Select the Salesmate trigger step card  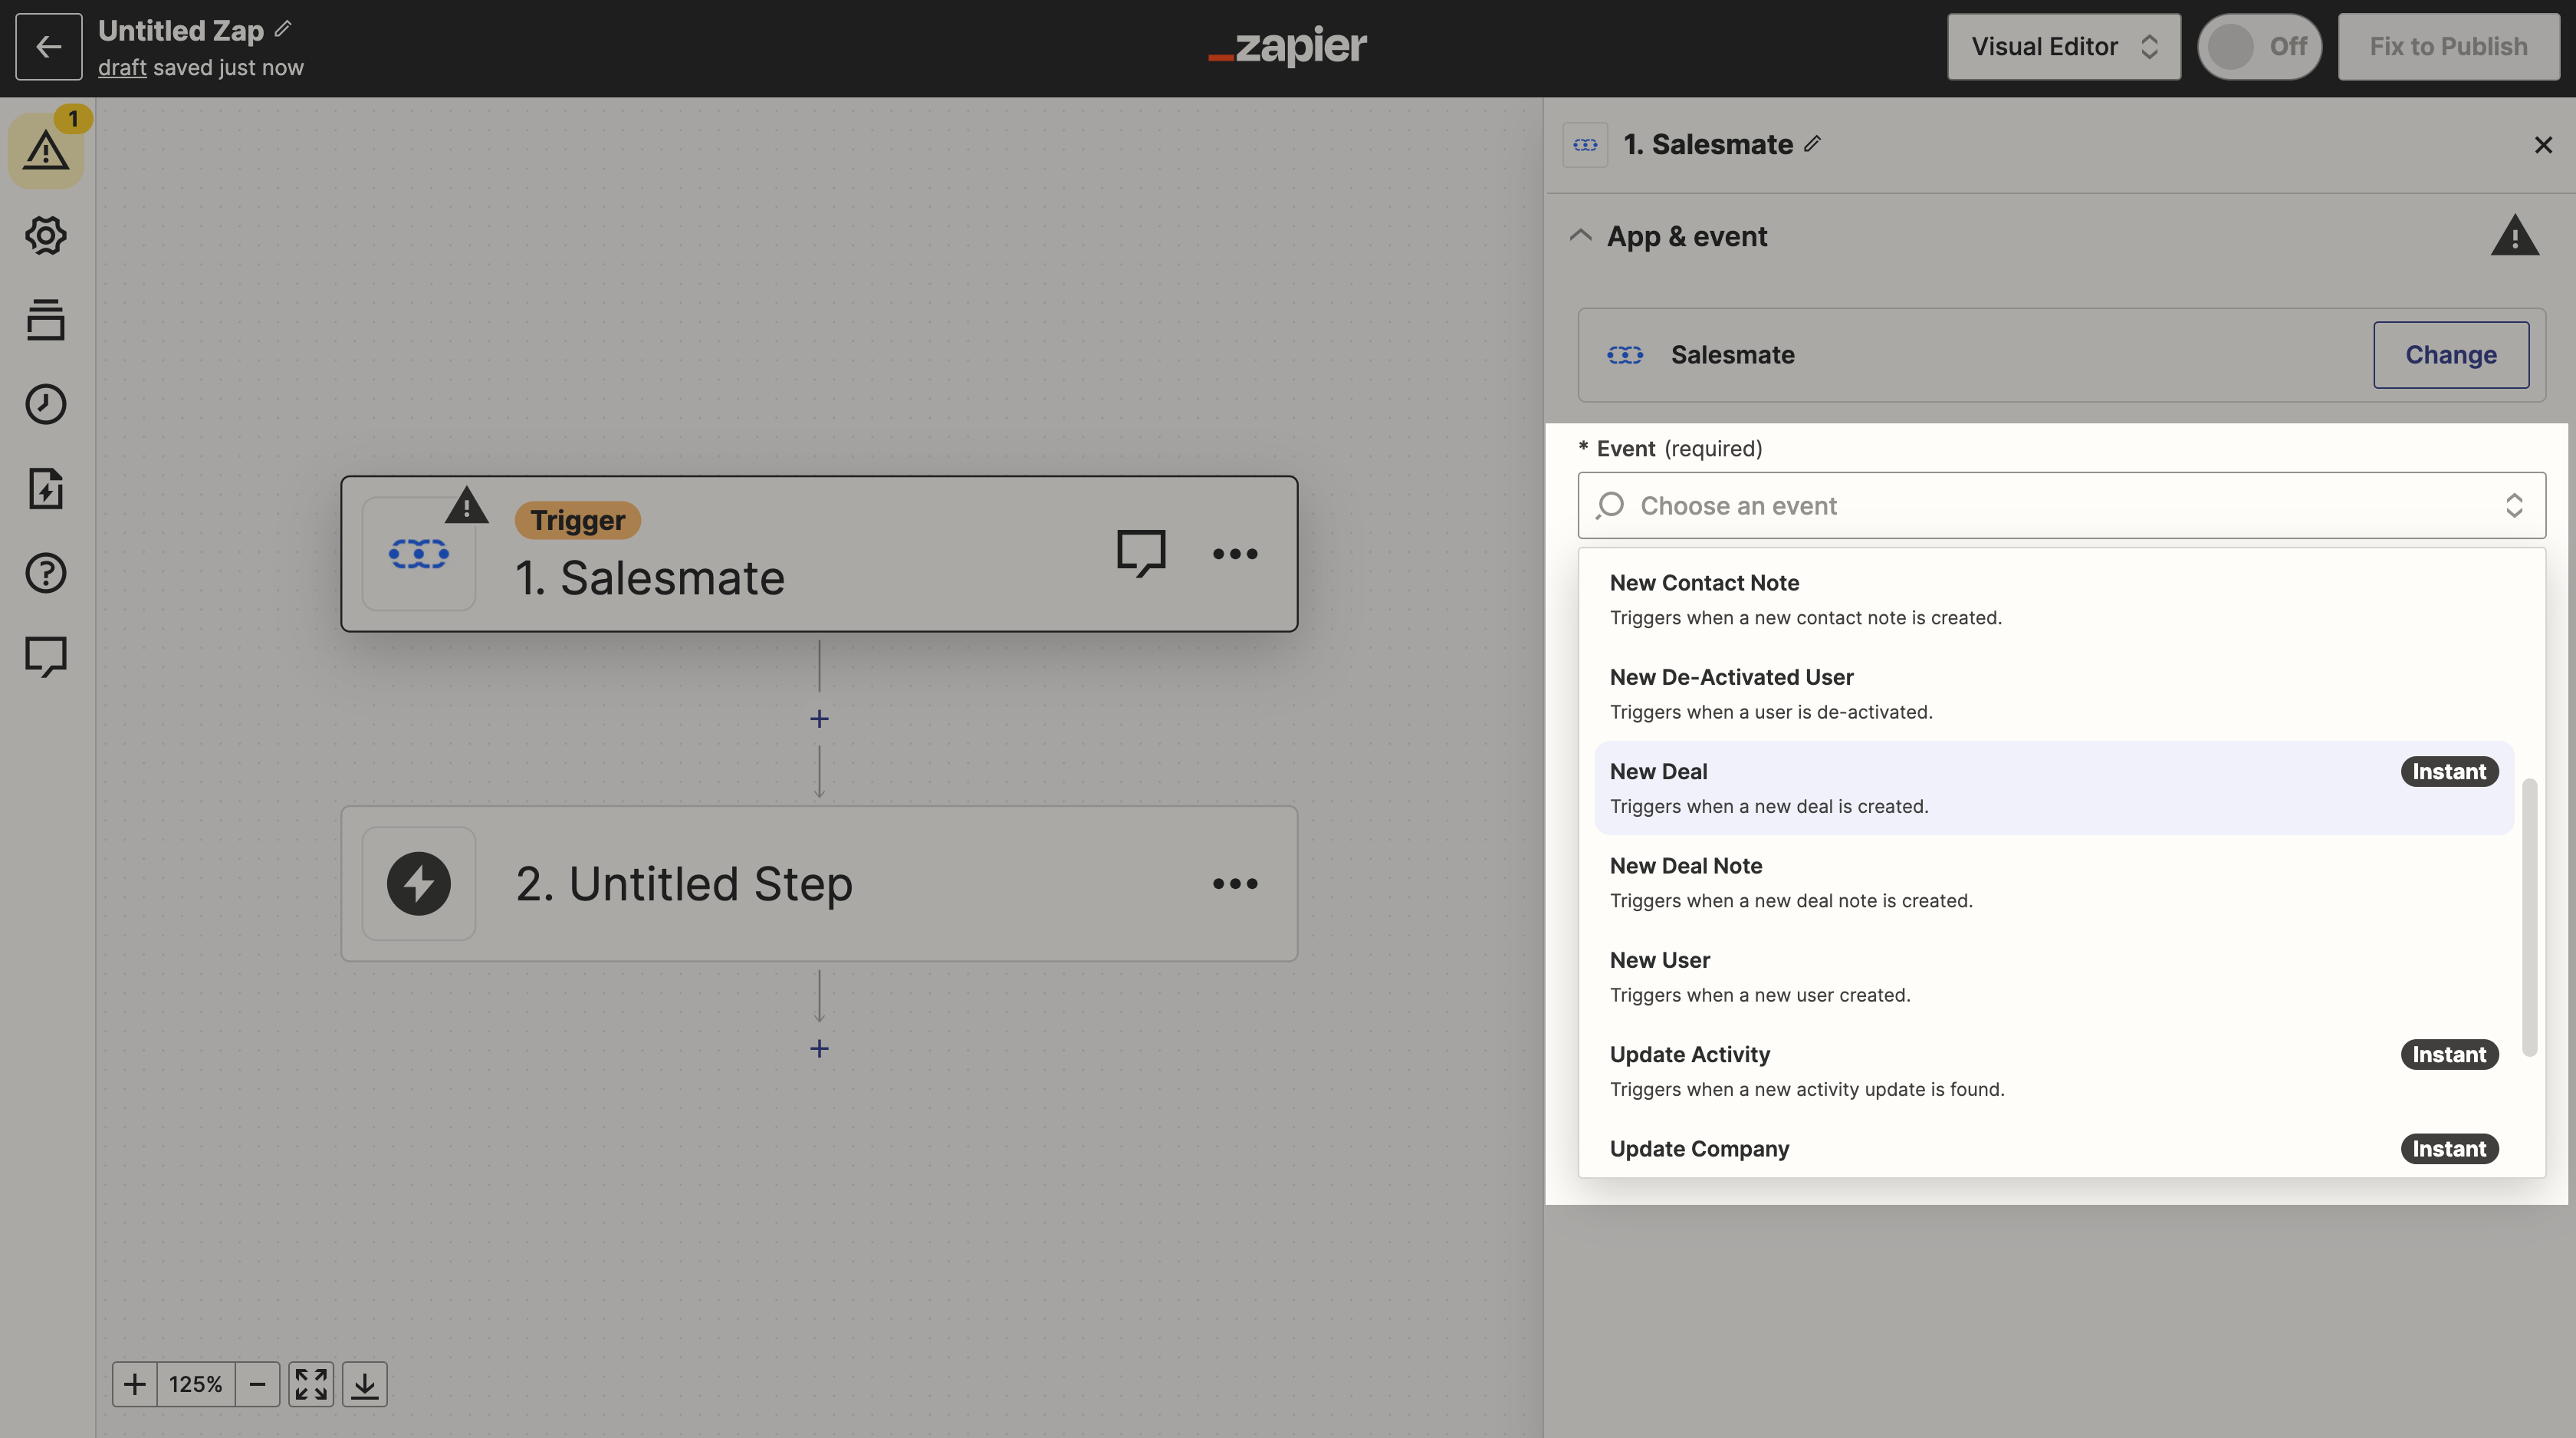[819, 553]
